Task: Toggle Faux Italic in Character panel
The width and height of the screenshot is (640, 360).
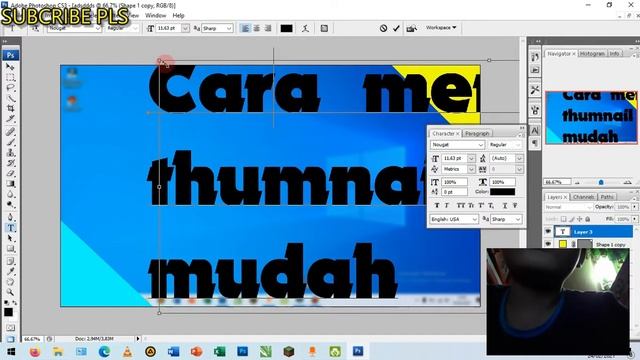Action: (x=447, y=205)
